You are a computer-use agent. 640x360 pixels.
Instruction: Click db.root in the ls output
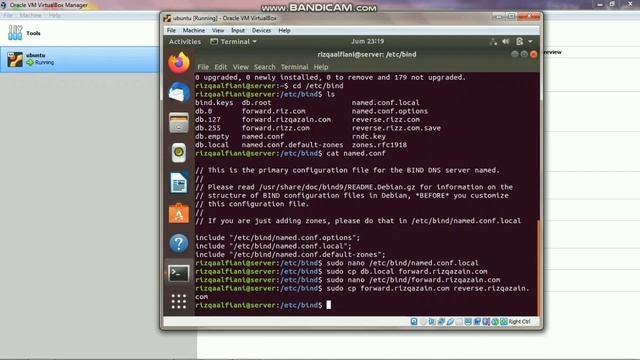(x=256, y=103)
